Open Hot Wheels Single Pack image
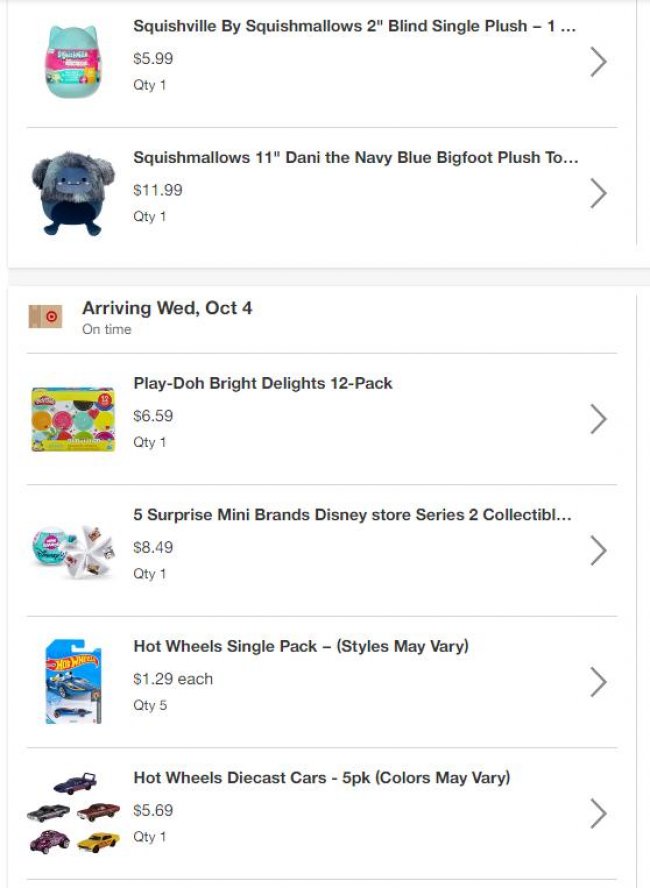The width and height of the screenshot is (650, 888). coord(72,682)
